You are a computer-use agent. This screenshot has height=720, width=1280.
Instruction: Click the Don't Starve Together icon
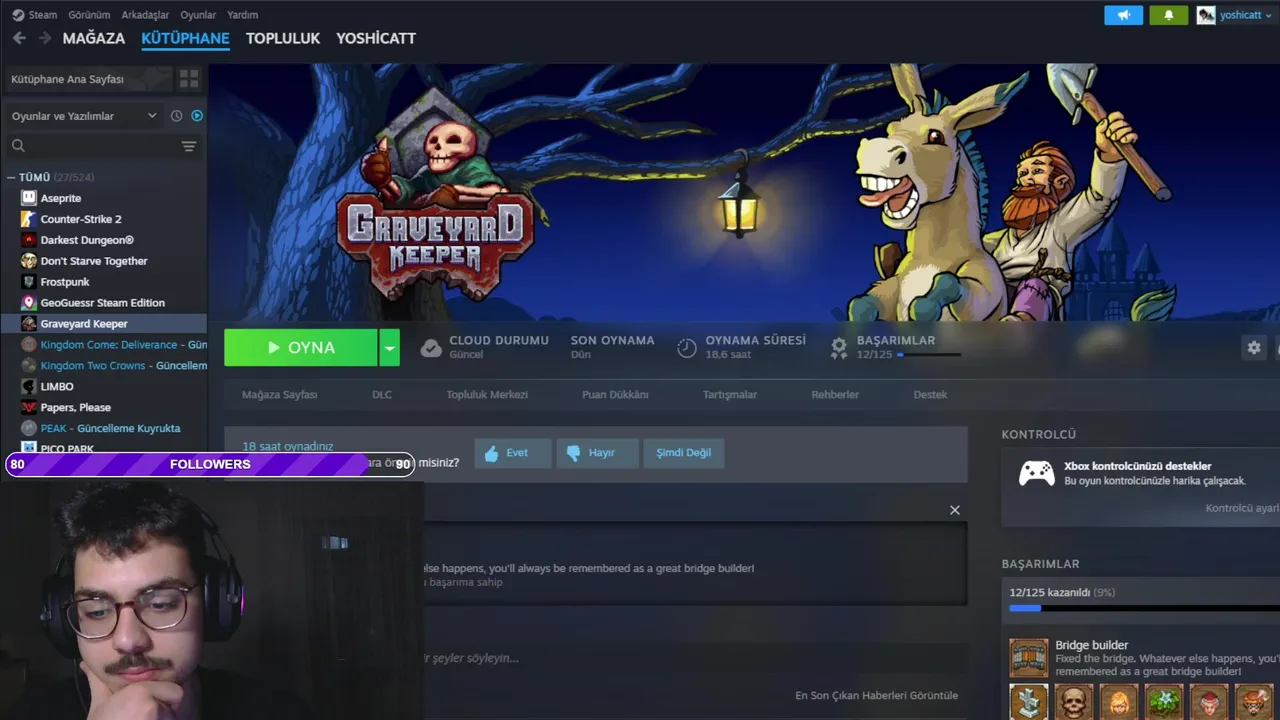29,261
